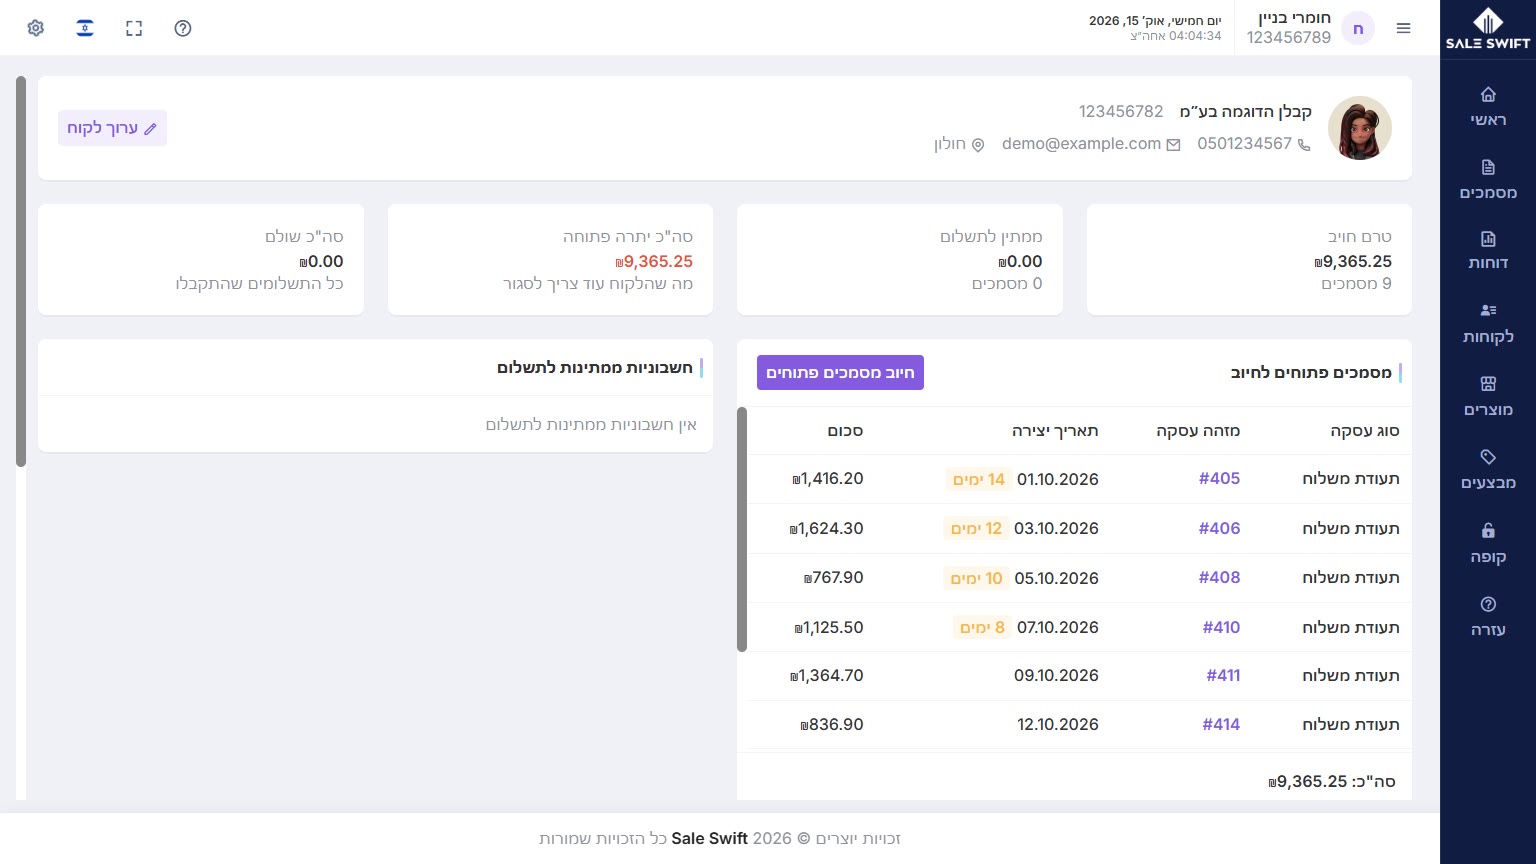Viewport: 1536px width, 864px height.
Task: Click the phone number 0501234567
Action: point(1245,144)
